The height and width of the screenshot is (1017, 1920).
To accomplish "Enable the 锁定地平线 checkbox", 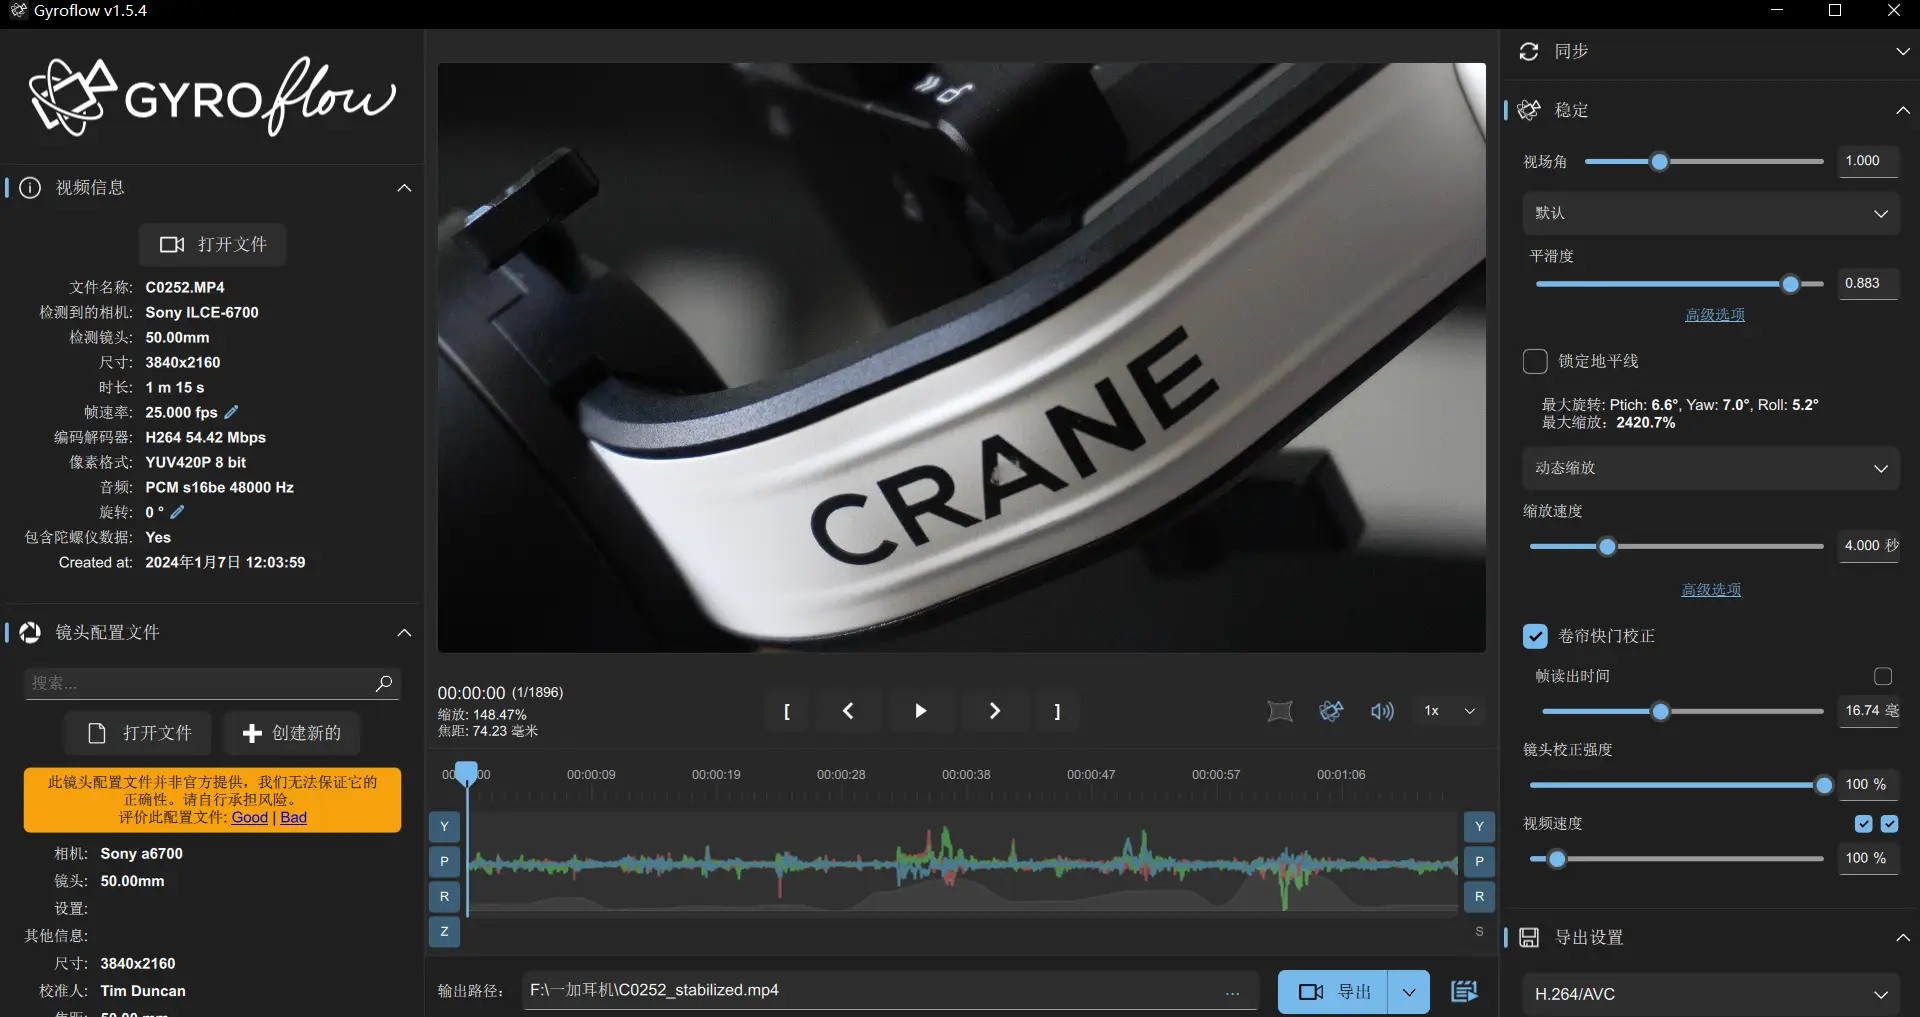I will coord(1535,361).
